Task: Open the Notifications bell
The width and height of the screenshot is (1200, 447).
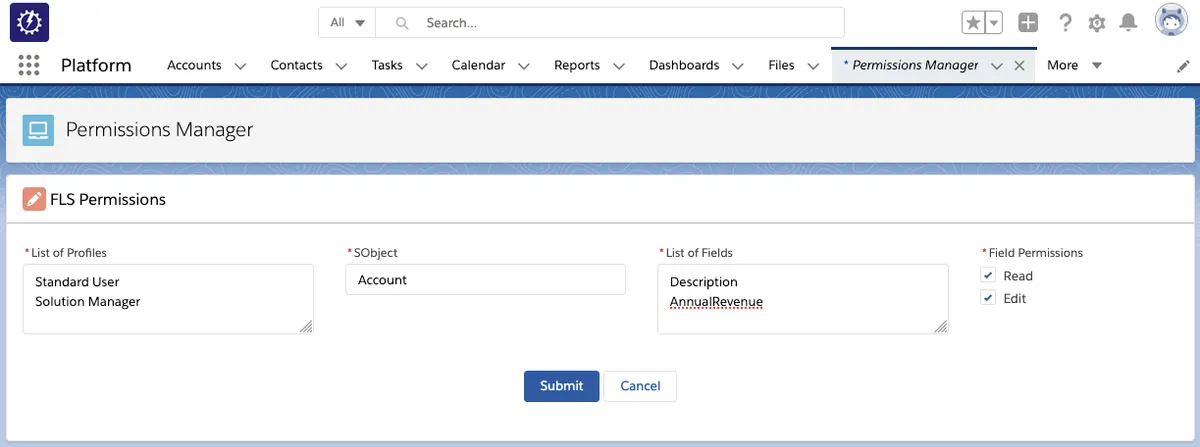Action: [x=1128, y=22]
